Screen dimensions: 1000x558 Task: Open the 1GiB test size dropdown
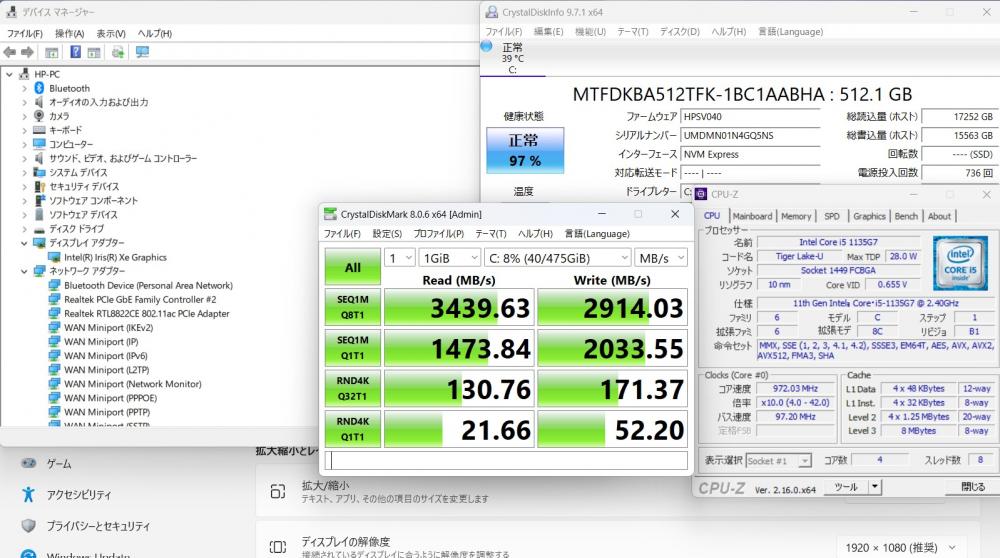[x=450, y=258]
